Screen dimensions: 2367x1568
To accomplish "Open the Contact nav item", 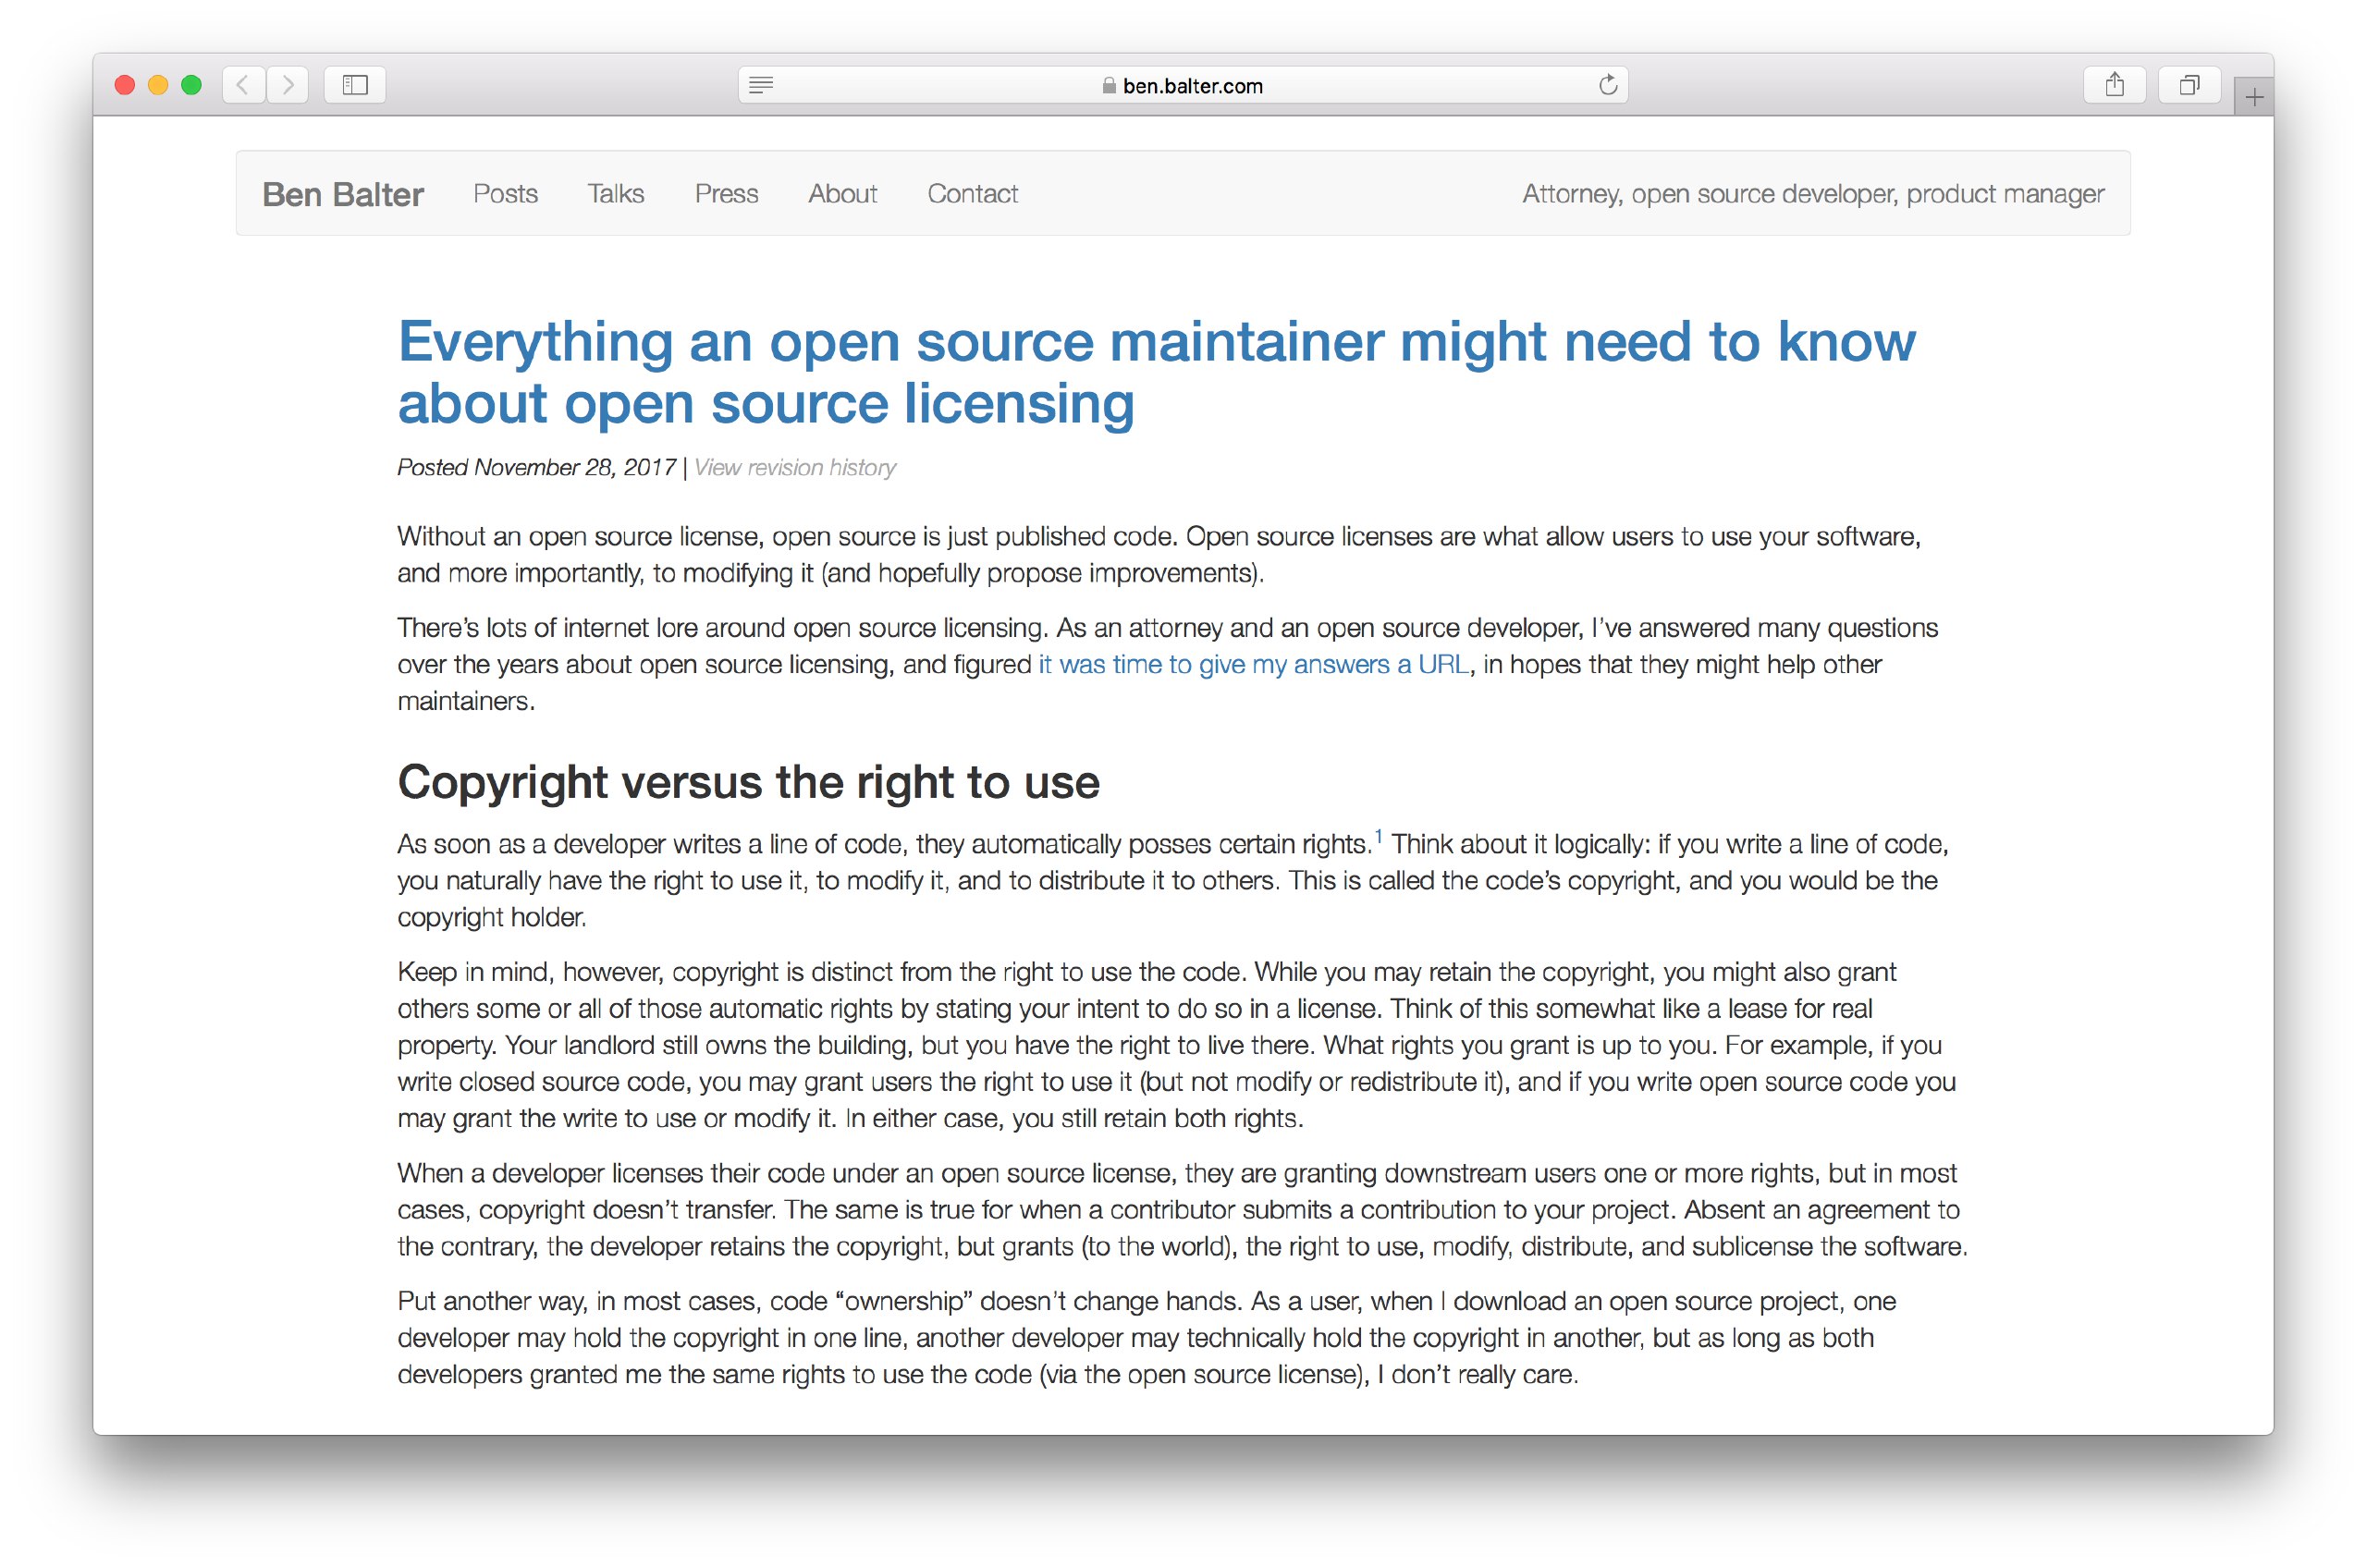I will point(972,194).
